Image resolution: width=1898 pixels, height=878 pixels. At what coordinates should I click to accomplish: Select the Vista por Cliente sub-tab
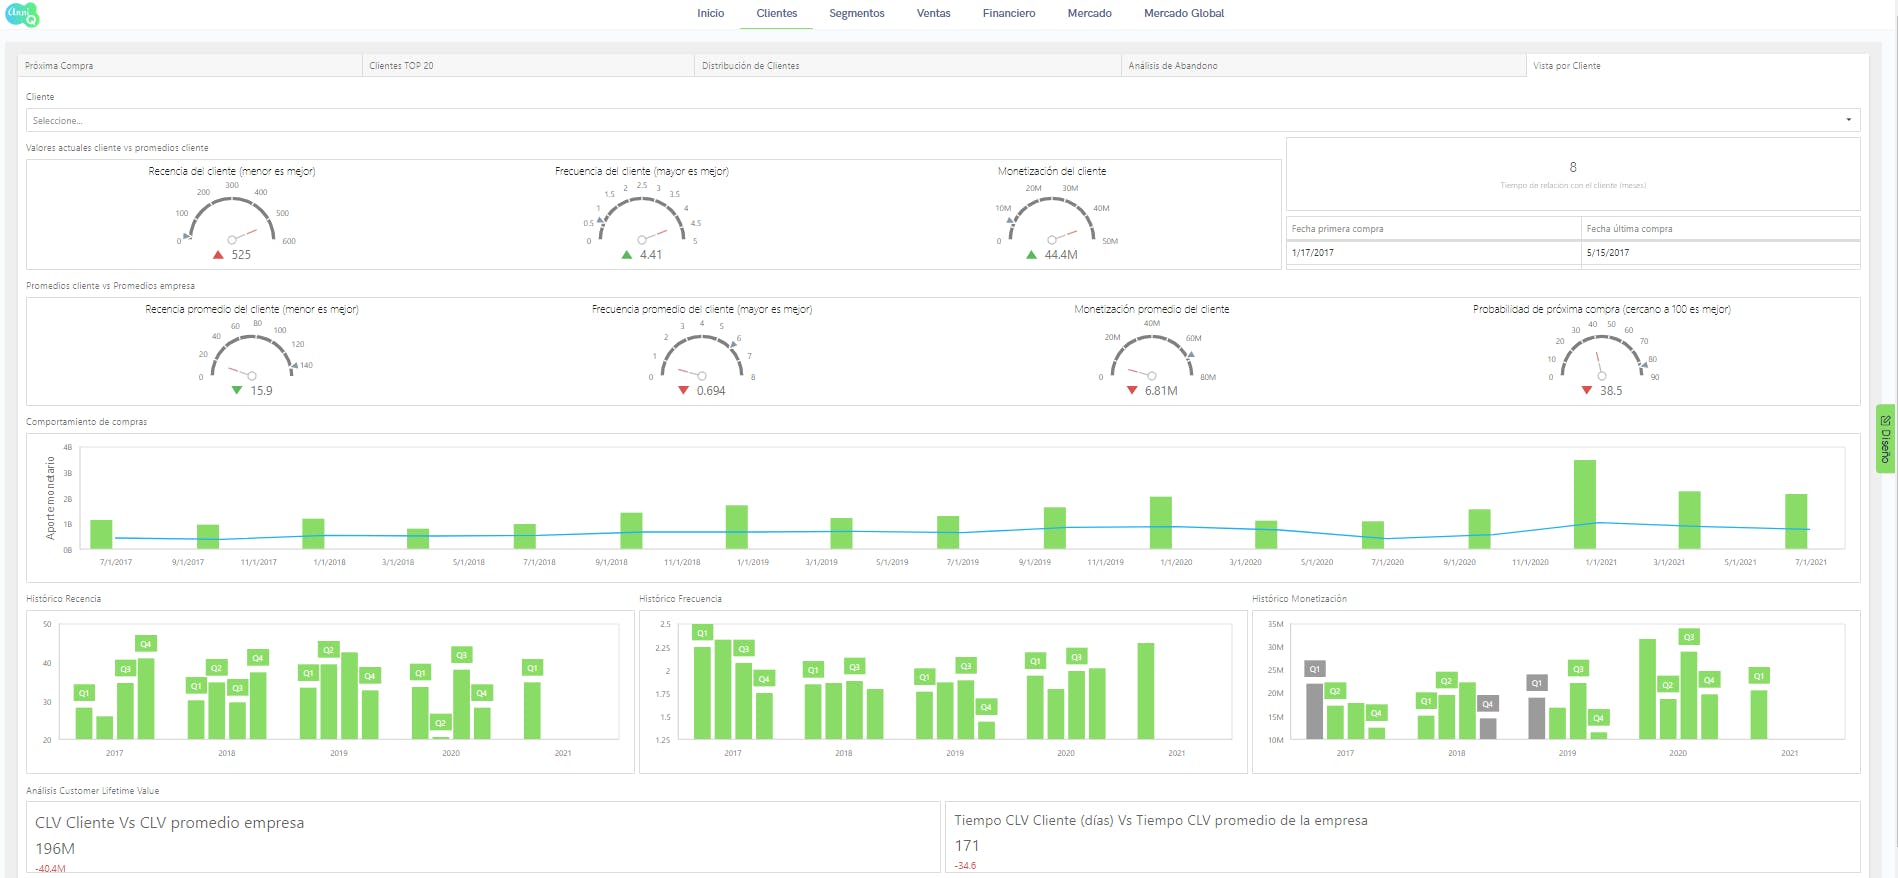click(1697, 66)
